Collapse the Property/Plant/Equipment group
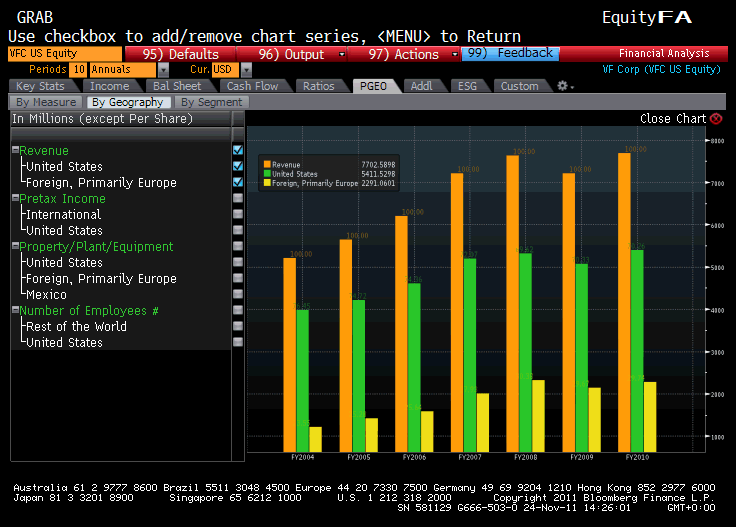The image size is (736, 527). point(16,247)
